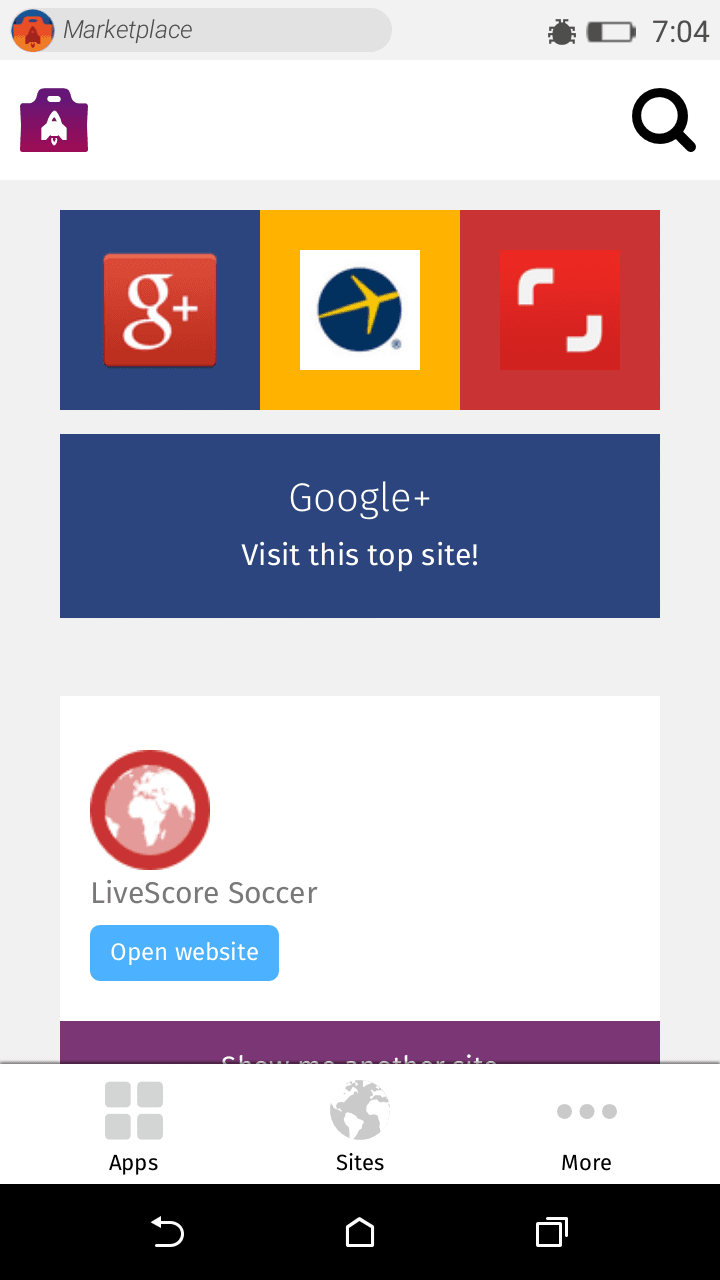Viewport: 720px width, 1280px height.
Task: Tap the battery indicator icon
Action: click(611, 32)
